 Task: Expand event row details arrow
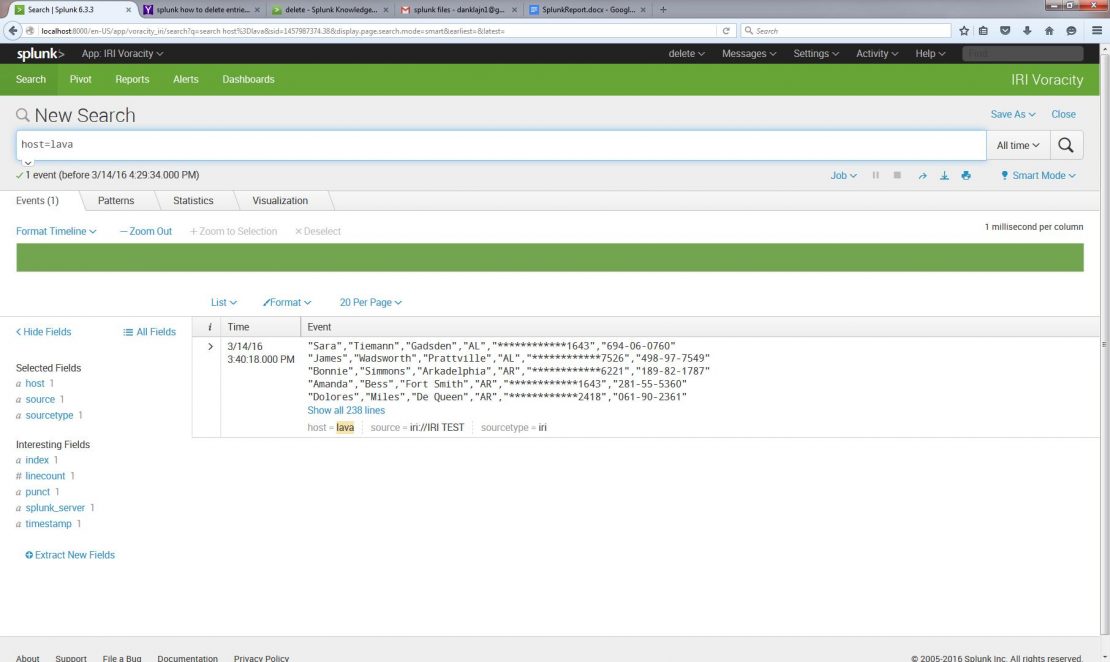(x=210, y=346)
